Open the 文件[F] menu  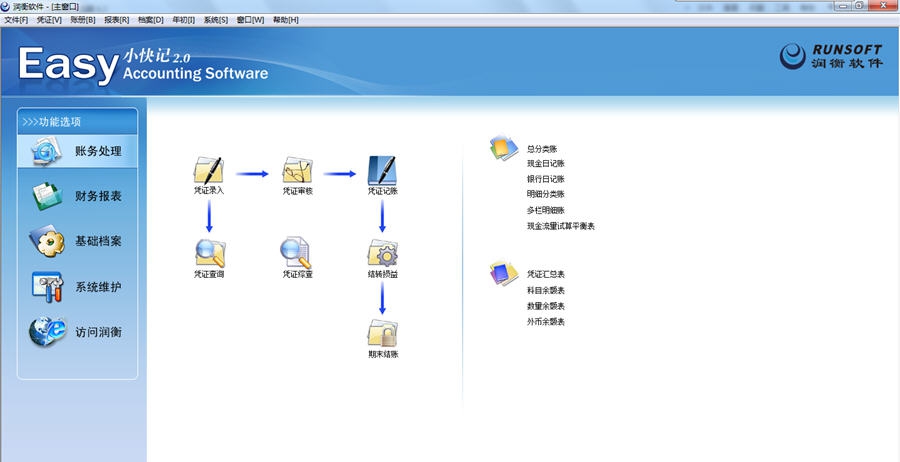click(16, 20)
